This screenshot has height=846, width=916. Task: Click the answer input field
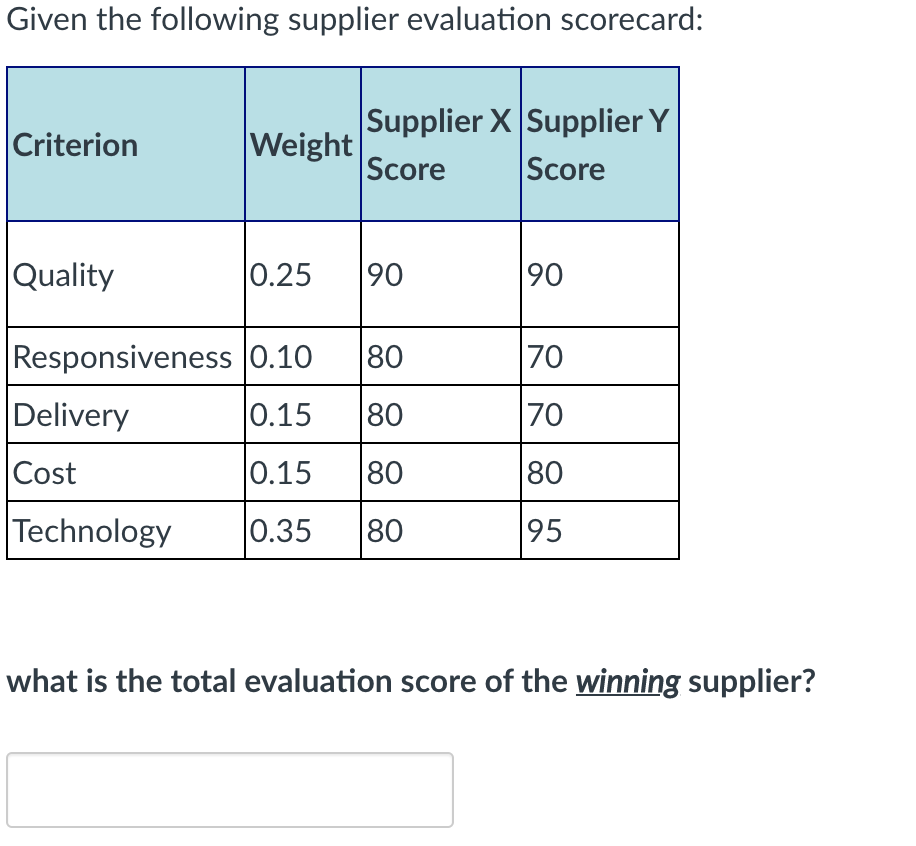(x=230, y=789)
